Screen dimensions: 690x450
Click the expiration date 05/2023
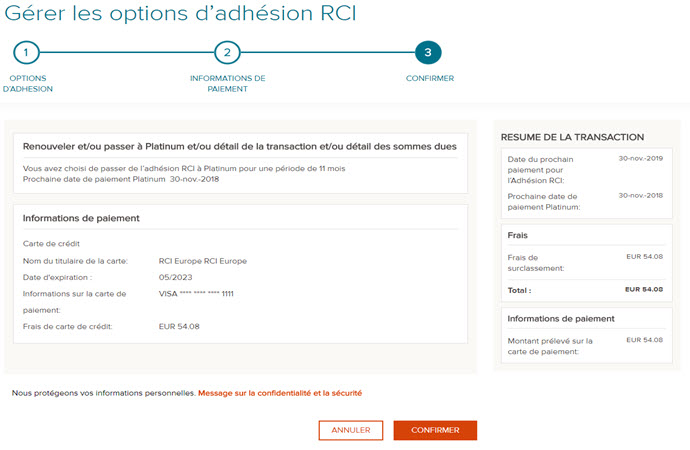pos(175,277)
